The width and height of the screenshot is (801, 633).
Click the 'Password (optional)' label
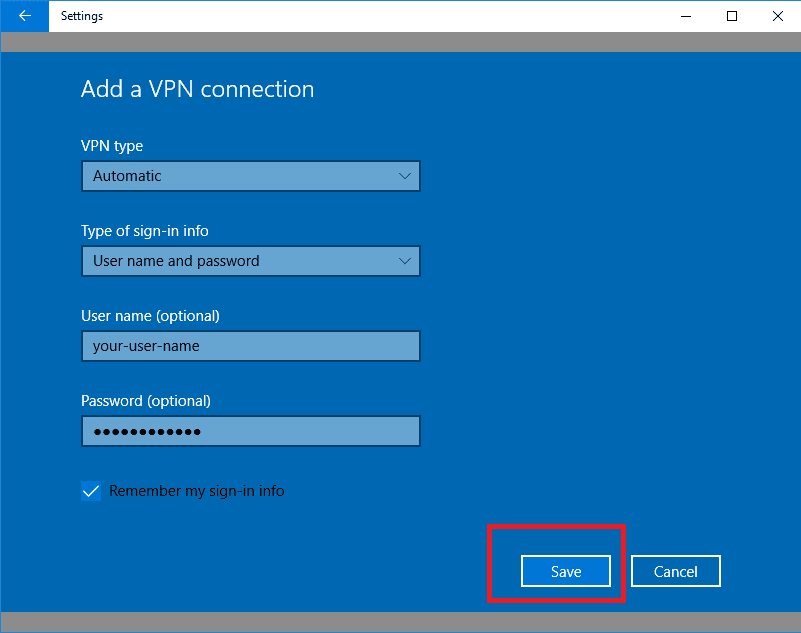tap(146, 401)
